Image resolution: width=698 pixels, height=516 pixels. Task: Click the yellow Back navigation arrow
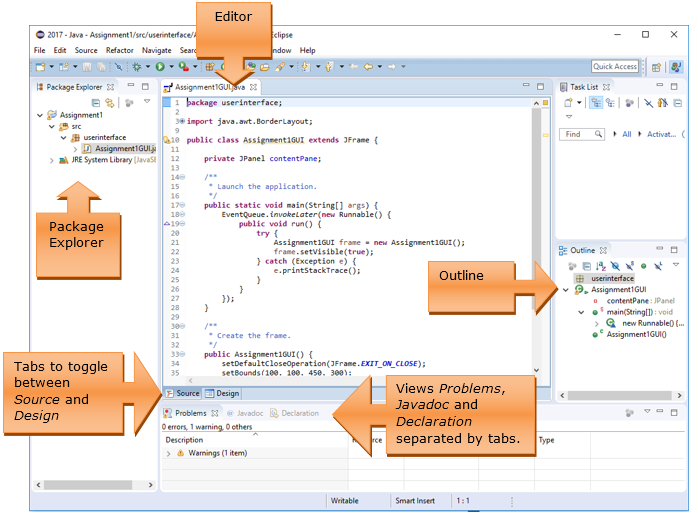tap(368, 67)
